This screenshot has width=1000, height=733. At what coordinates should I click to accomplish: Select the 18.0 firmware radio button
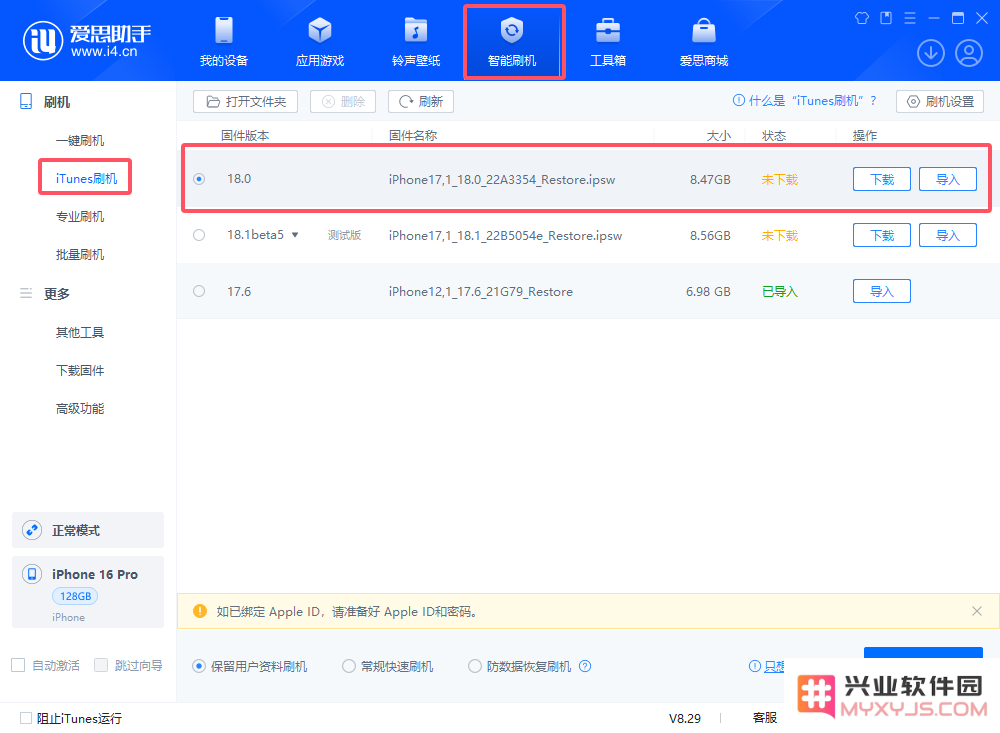[x=199, y=179]
